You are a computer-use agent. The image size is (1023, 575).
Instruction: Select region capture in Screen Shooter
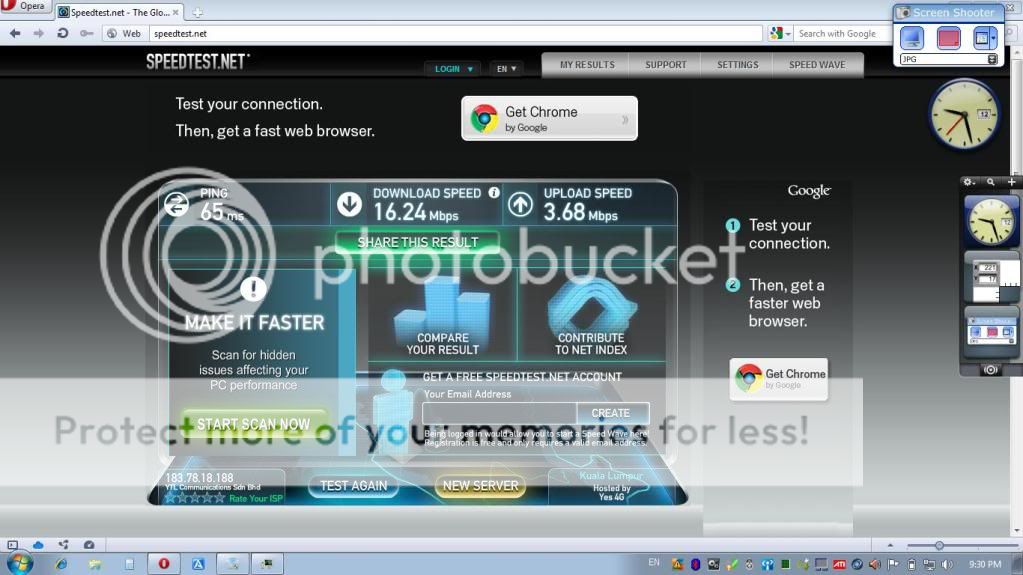click(948, 38)
